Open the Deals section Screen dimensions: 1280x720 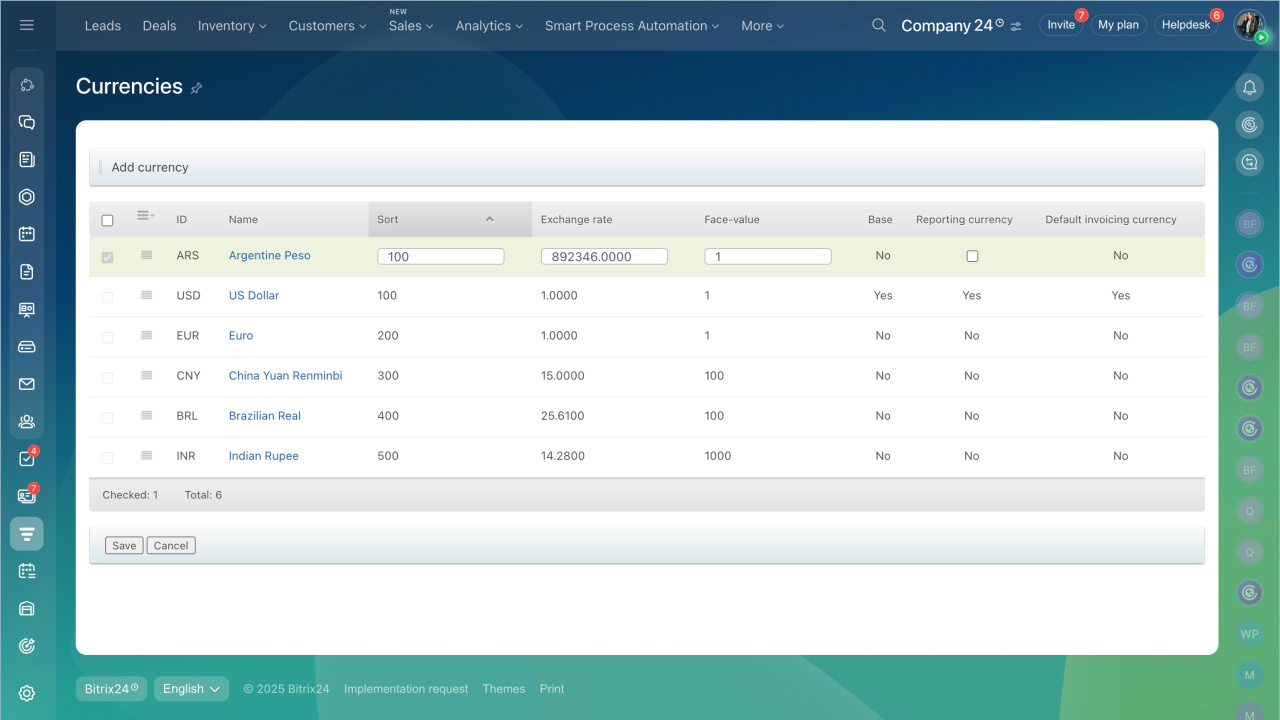point(160,26)
